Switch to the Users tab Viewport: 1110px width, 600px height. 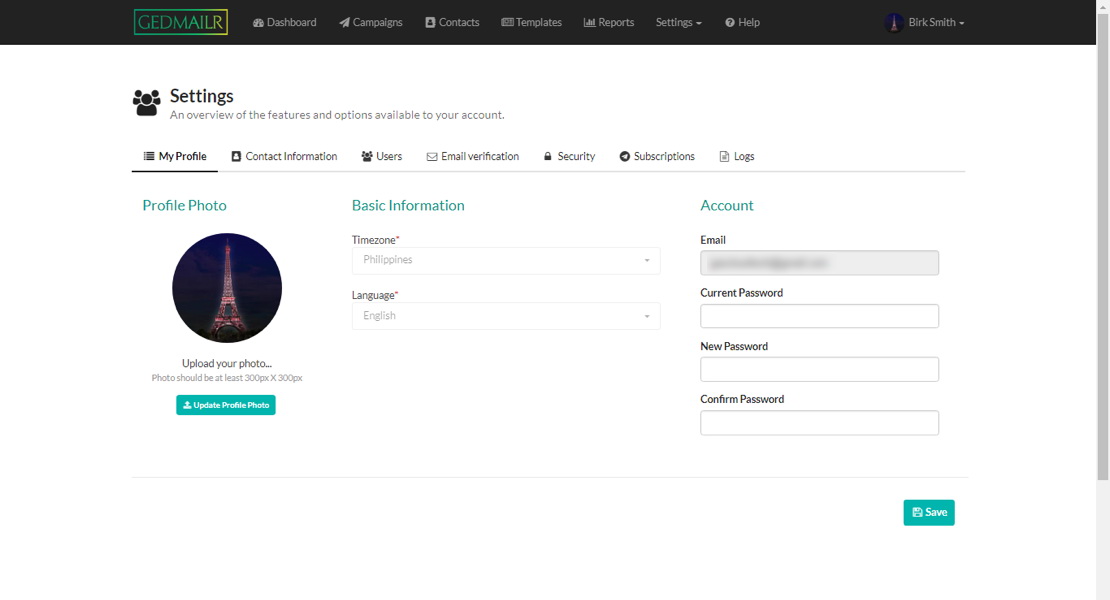pyautogui.click(x=382, y=156)
